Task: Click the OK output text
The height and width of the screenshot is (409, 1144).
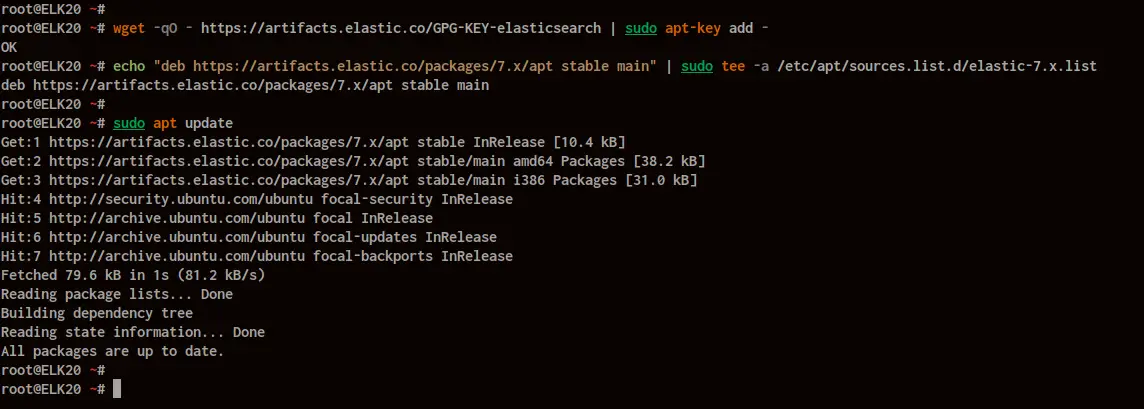Action: [x=9, y=47]
